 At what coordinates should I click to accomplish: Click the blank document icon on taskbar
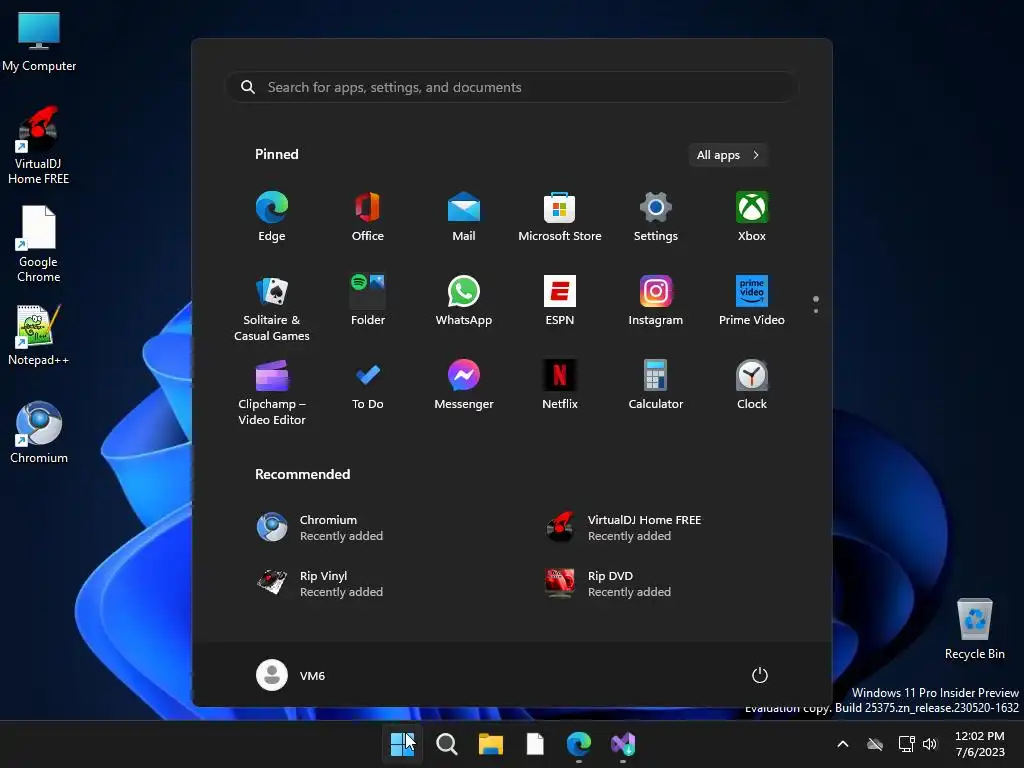[535, 744]
